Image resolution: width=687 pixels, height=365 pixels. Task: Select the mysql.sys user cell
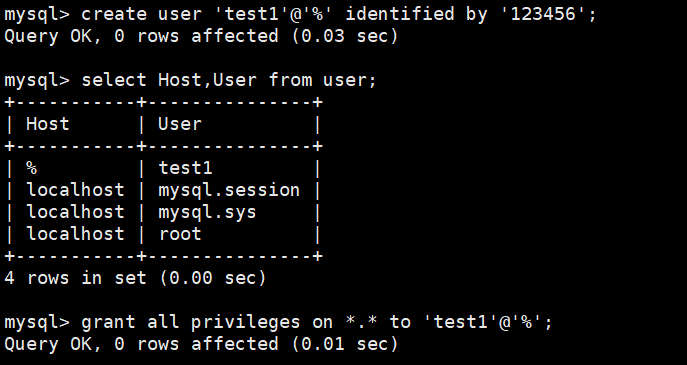pos(207,212)
